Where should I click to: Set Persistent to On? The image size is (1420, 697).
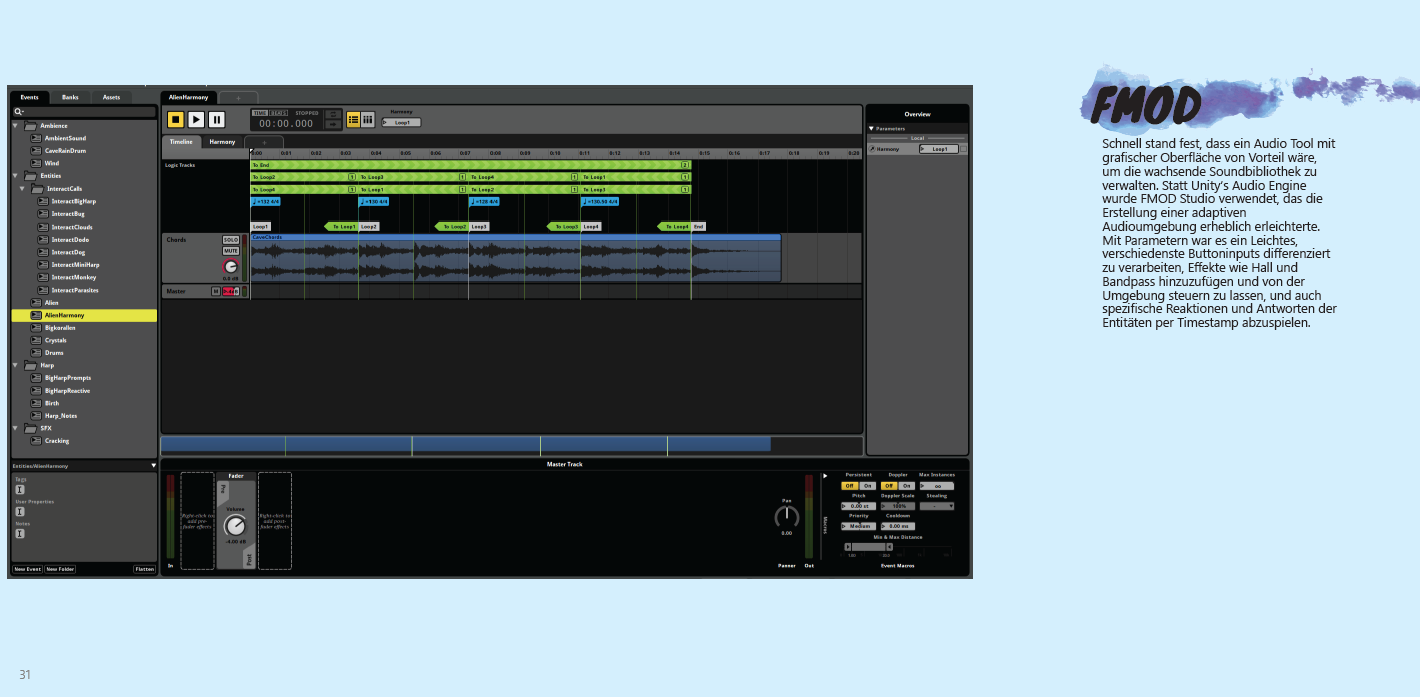pyautogui.click(x=867, y=486)
